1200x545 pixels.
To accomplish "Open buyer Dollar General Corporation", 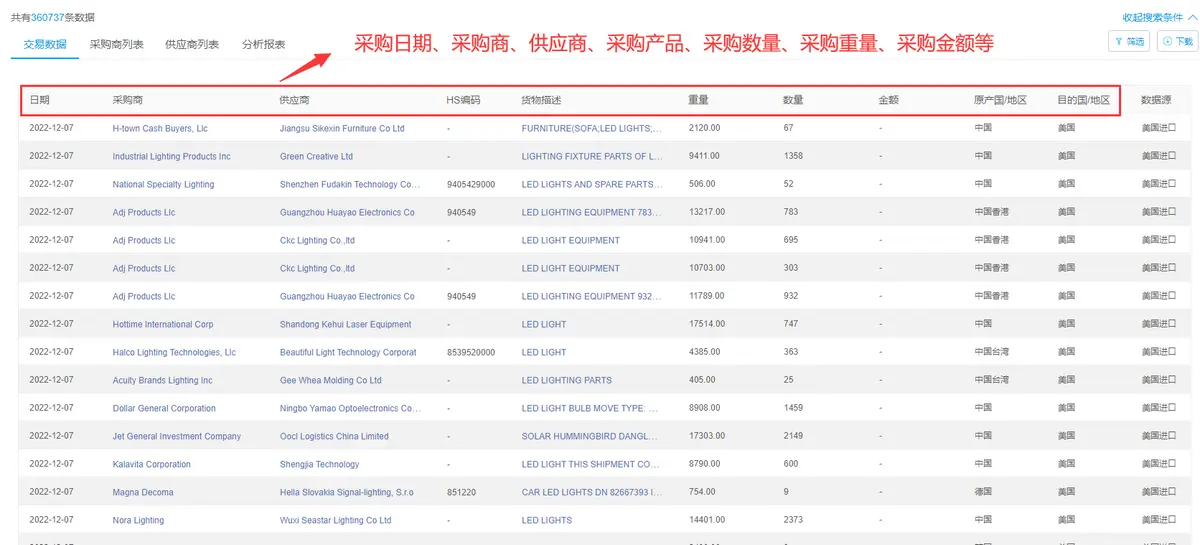I will coord(164,408).
